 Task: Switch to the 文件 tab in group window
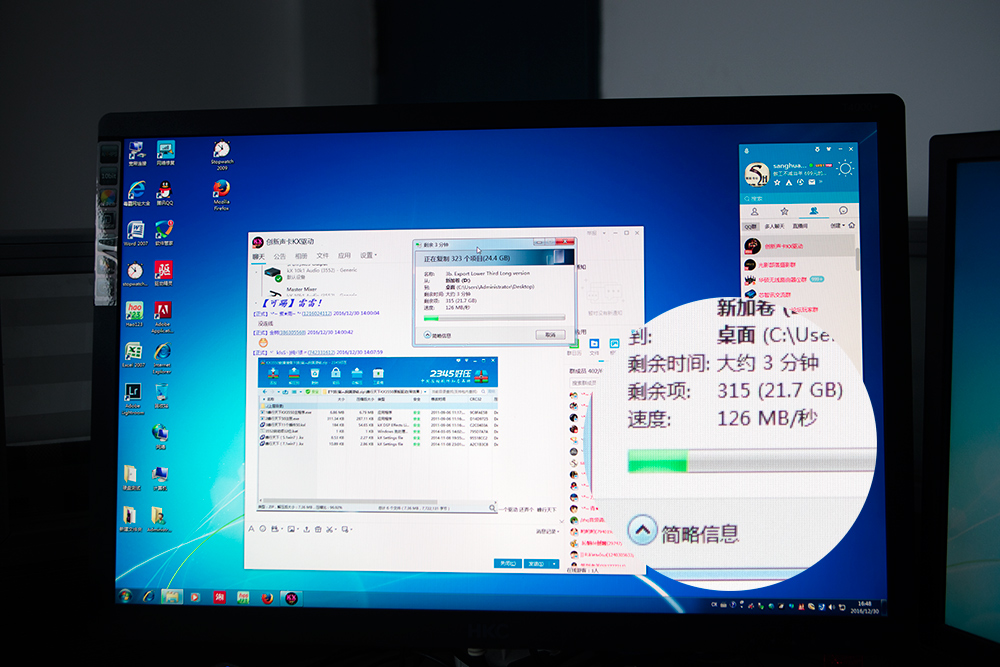(x=323, y=256)
